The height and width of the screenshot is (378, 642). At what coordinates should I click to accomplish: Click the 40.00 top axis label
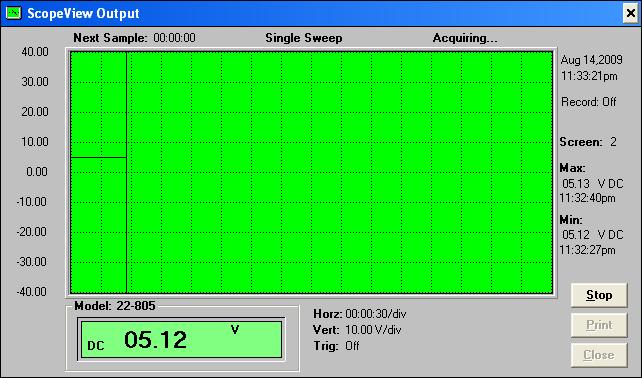35,52
